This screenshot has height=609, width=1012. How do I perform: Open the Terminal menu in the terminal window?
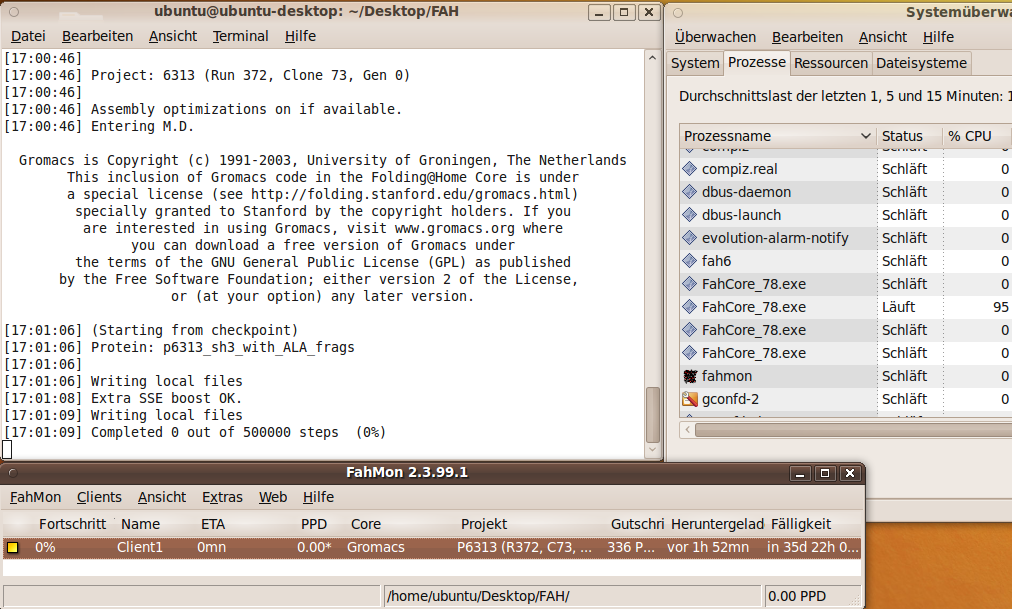[241, 36]
